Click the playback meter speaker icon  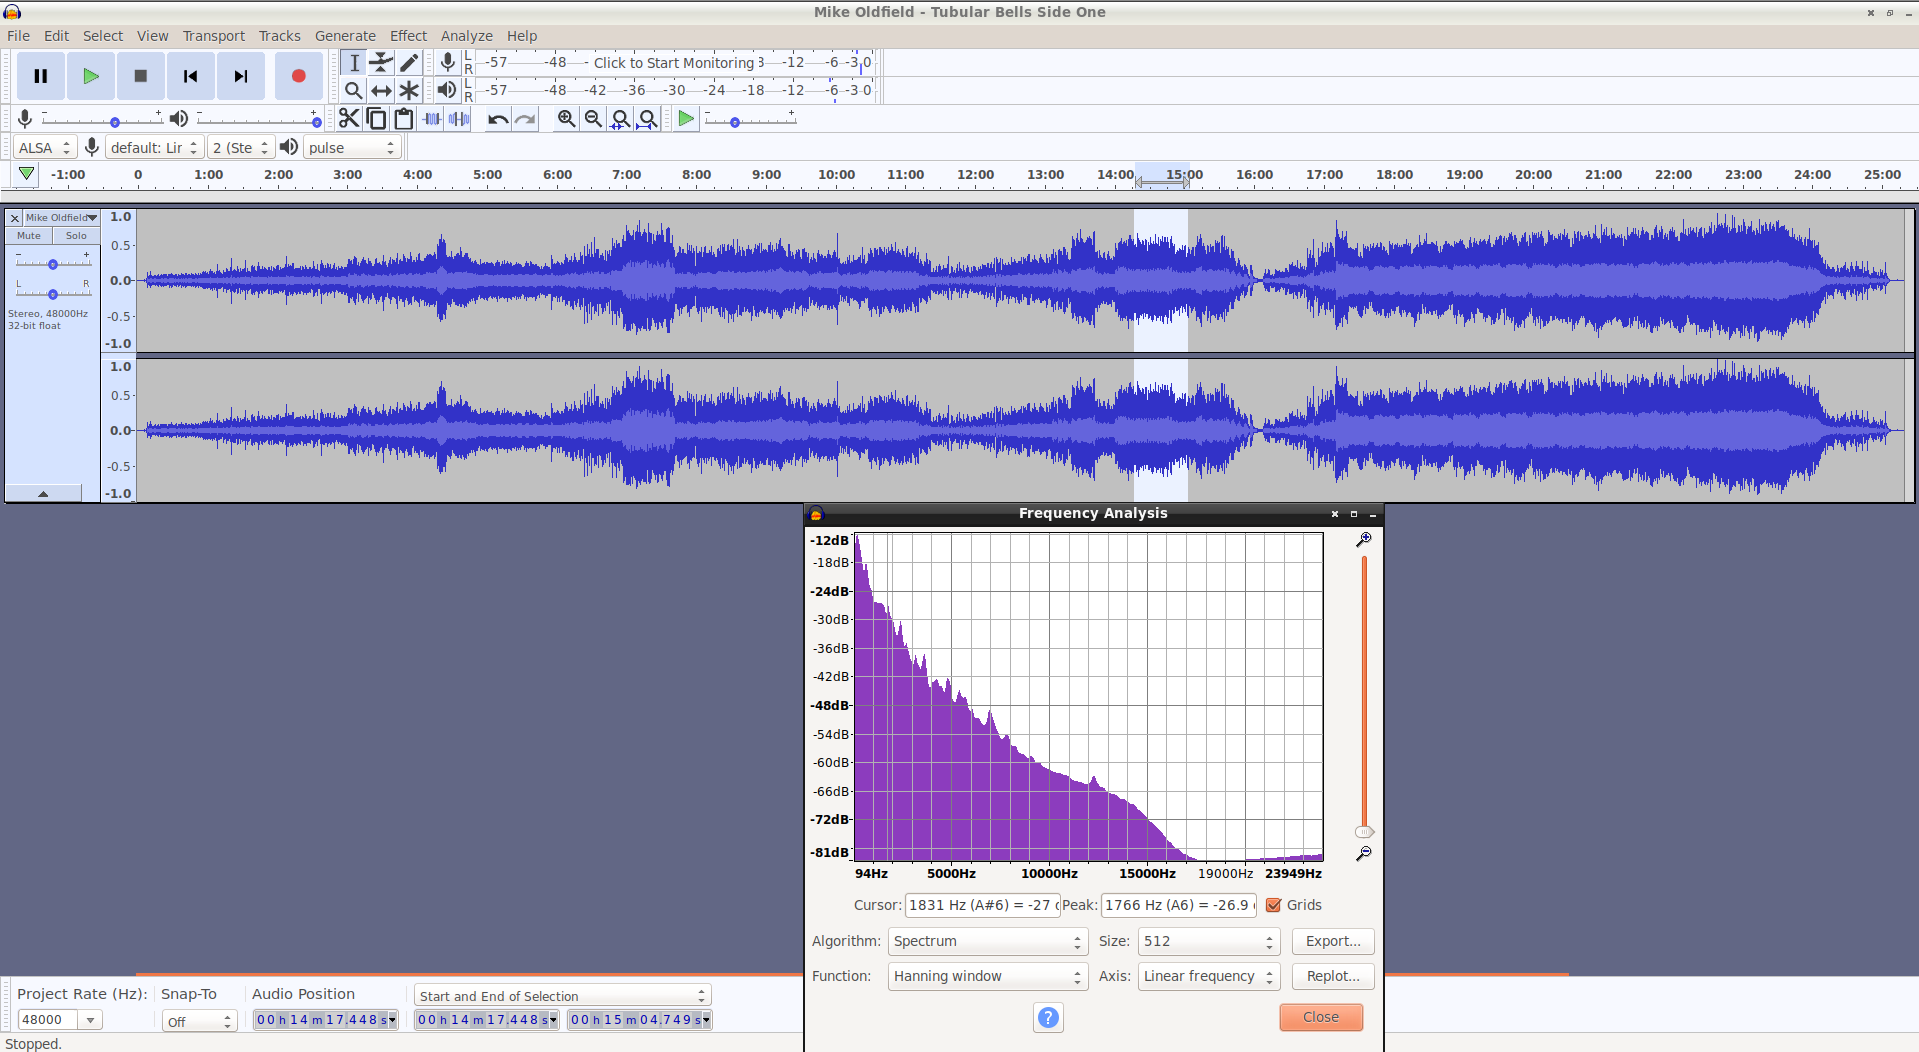pyautogui.click(x=447, y=90)
